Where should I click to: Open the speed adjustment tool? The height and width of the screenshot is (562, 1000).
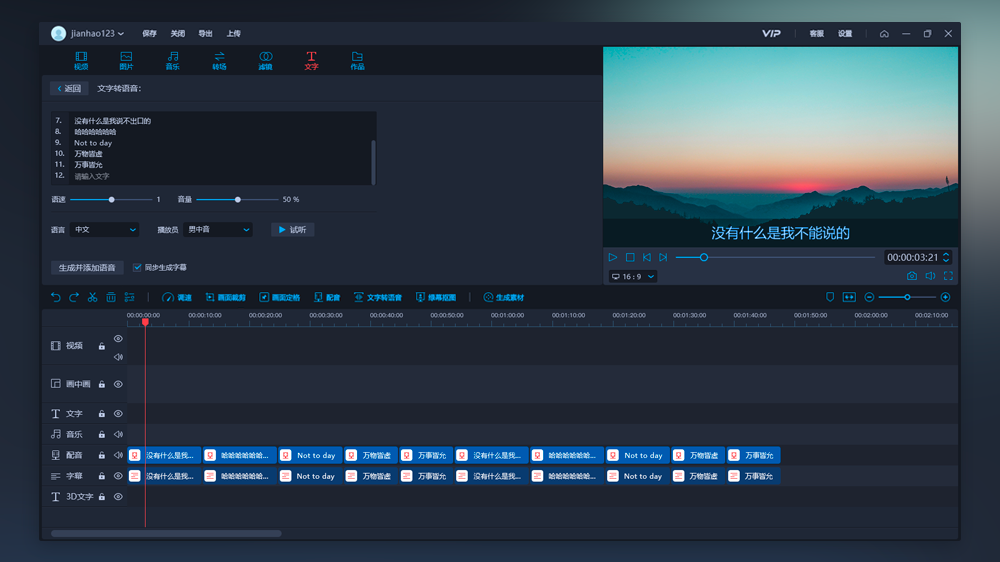tap(177, 297)
